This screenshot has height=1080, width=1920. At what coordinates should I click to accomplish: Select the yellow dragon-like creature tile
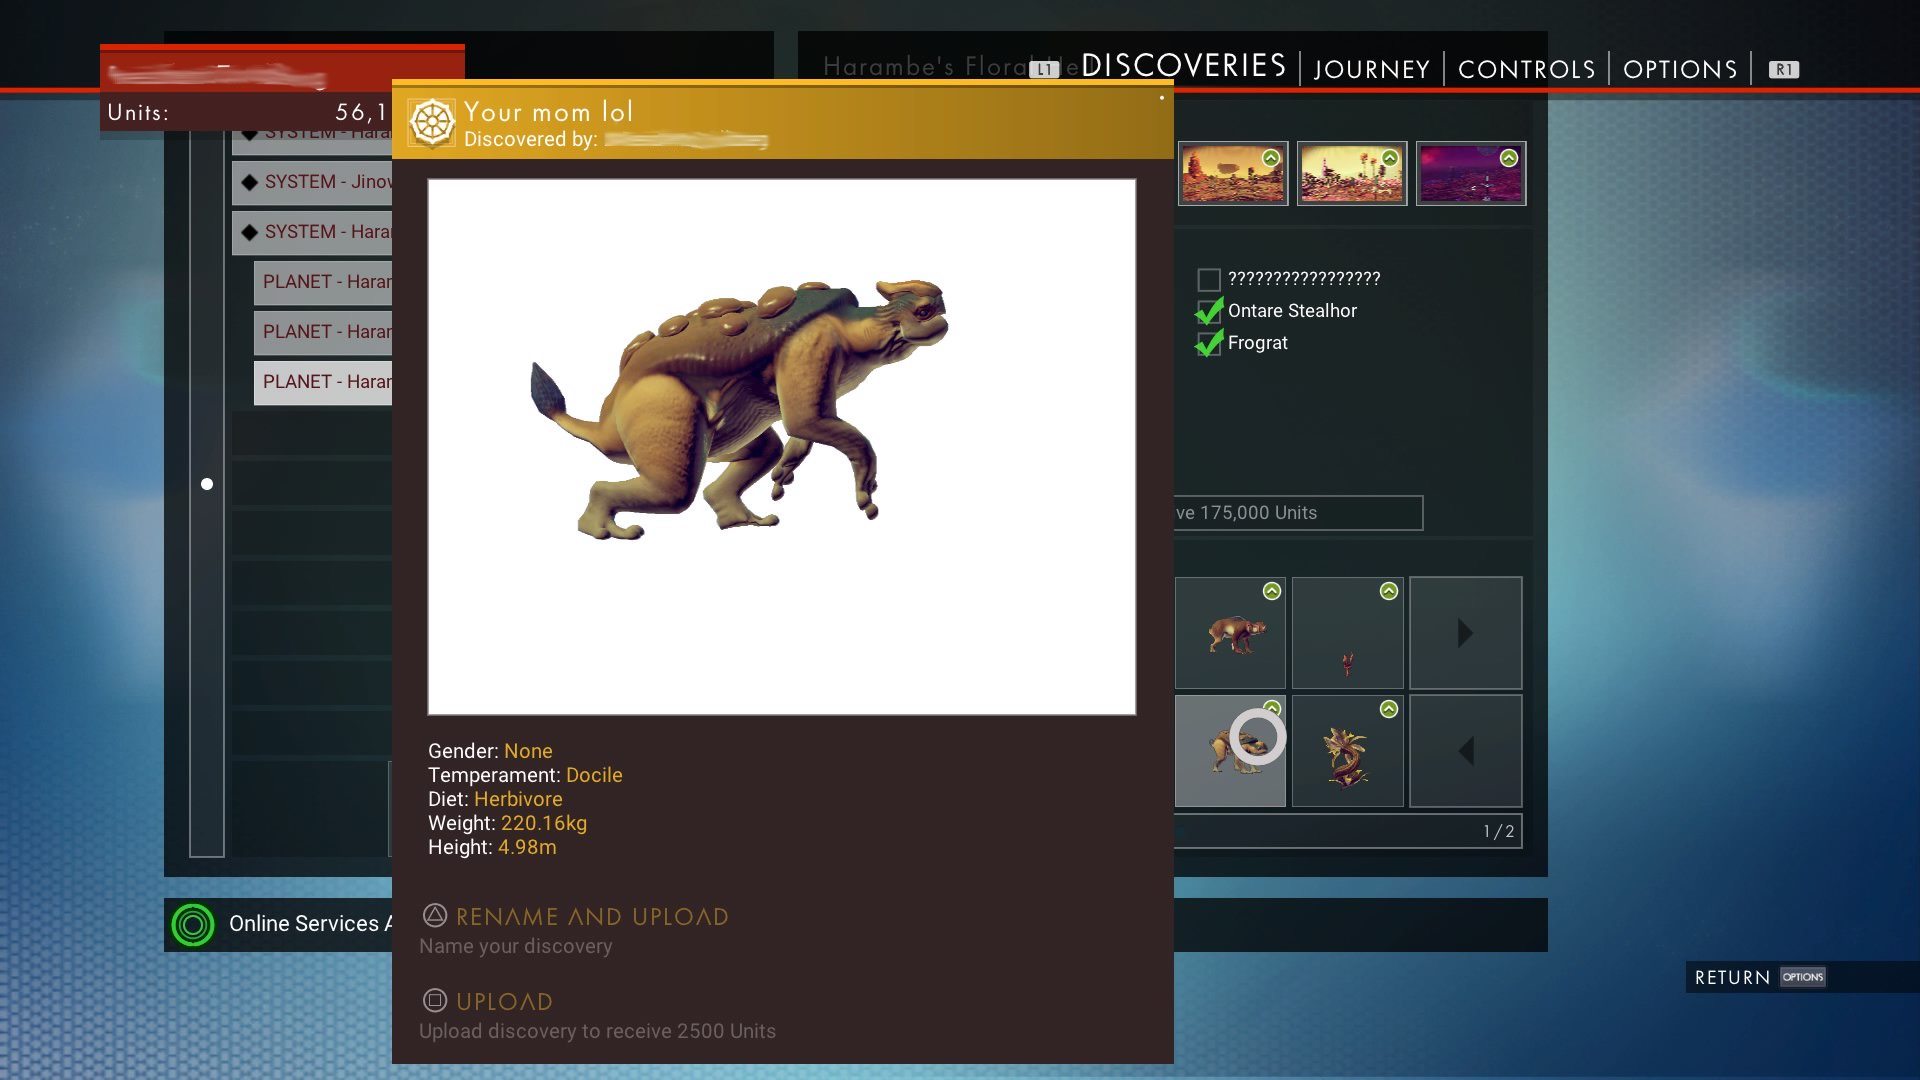[1347, 751]
